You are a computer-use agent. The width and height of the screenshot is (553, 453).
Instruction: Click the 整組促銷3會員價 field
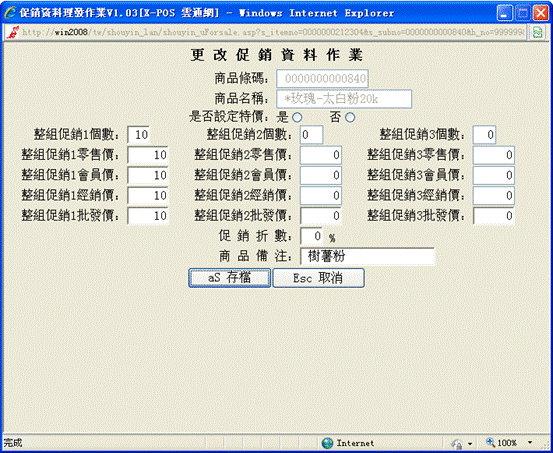493,175
